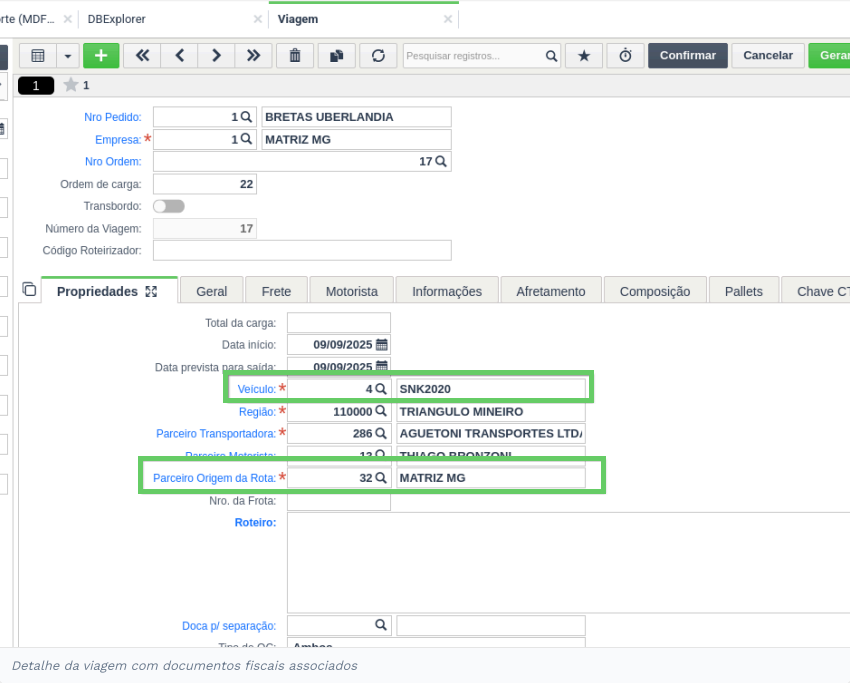Close the DBExplorer tab
The height and width of the screenshot is (683, 850).
pyautogui.click(x=258, y=19)
